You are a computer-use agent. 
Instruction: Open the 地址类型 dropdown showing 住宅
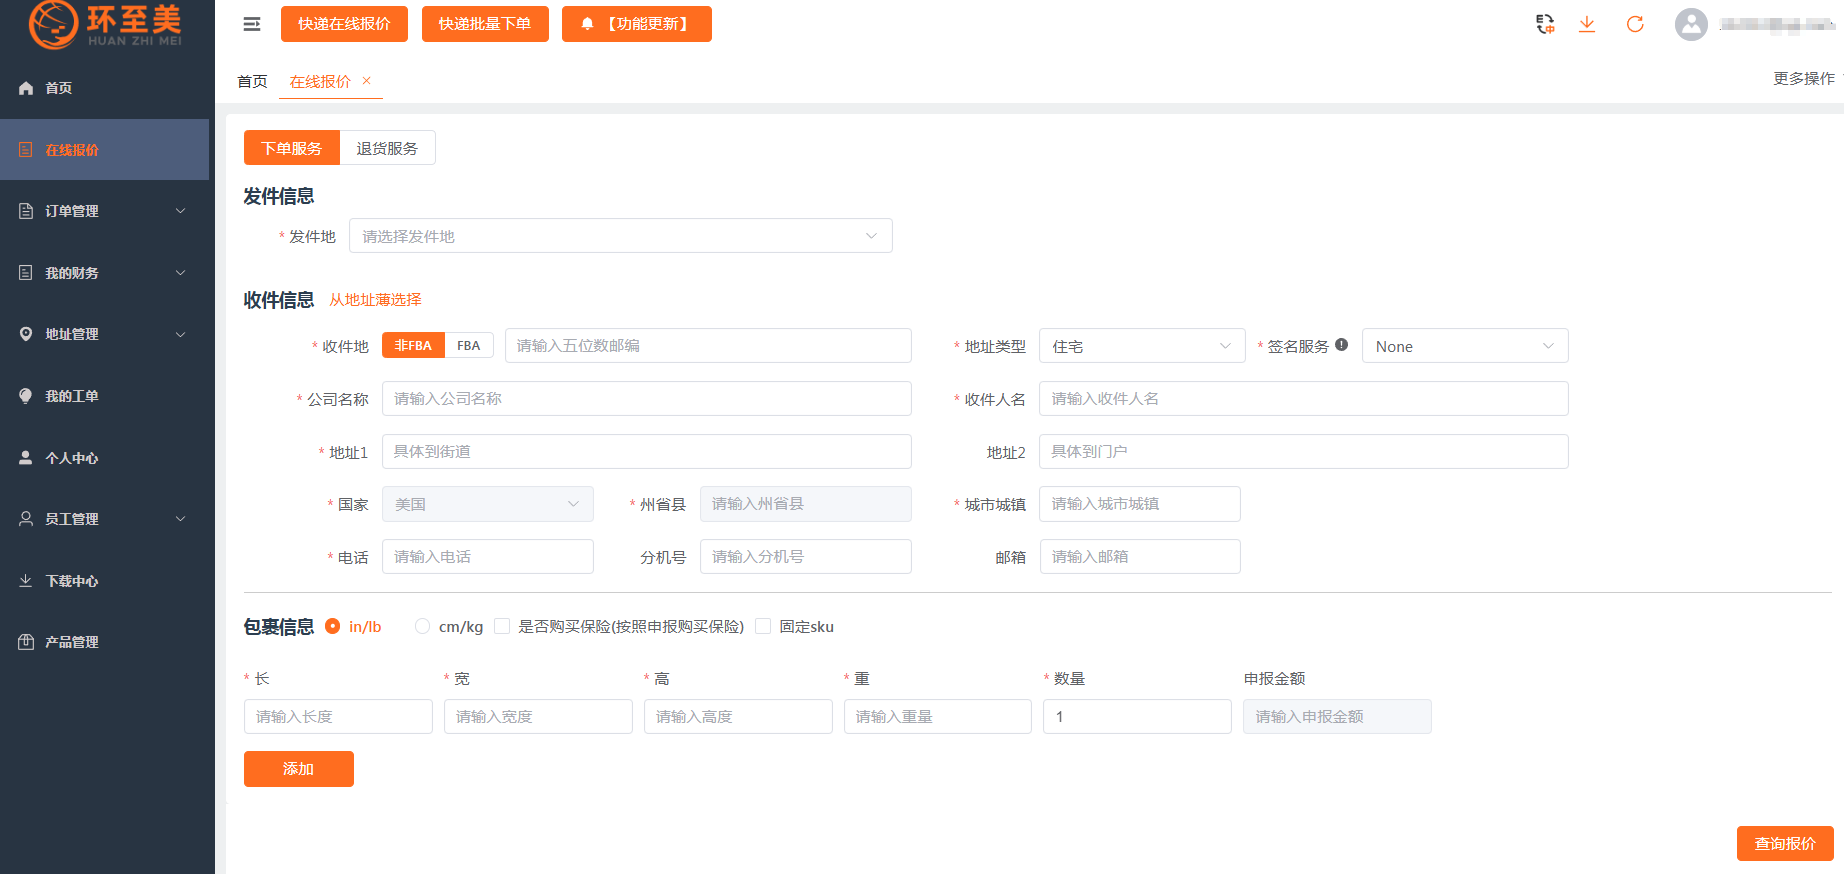pos(1142,346)
